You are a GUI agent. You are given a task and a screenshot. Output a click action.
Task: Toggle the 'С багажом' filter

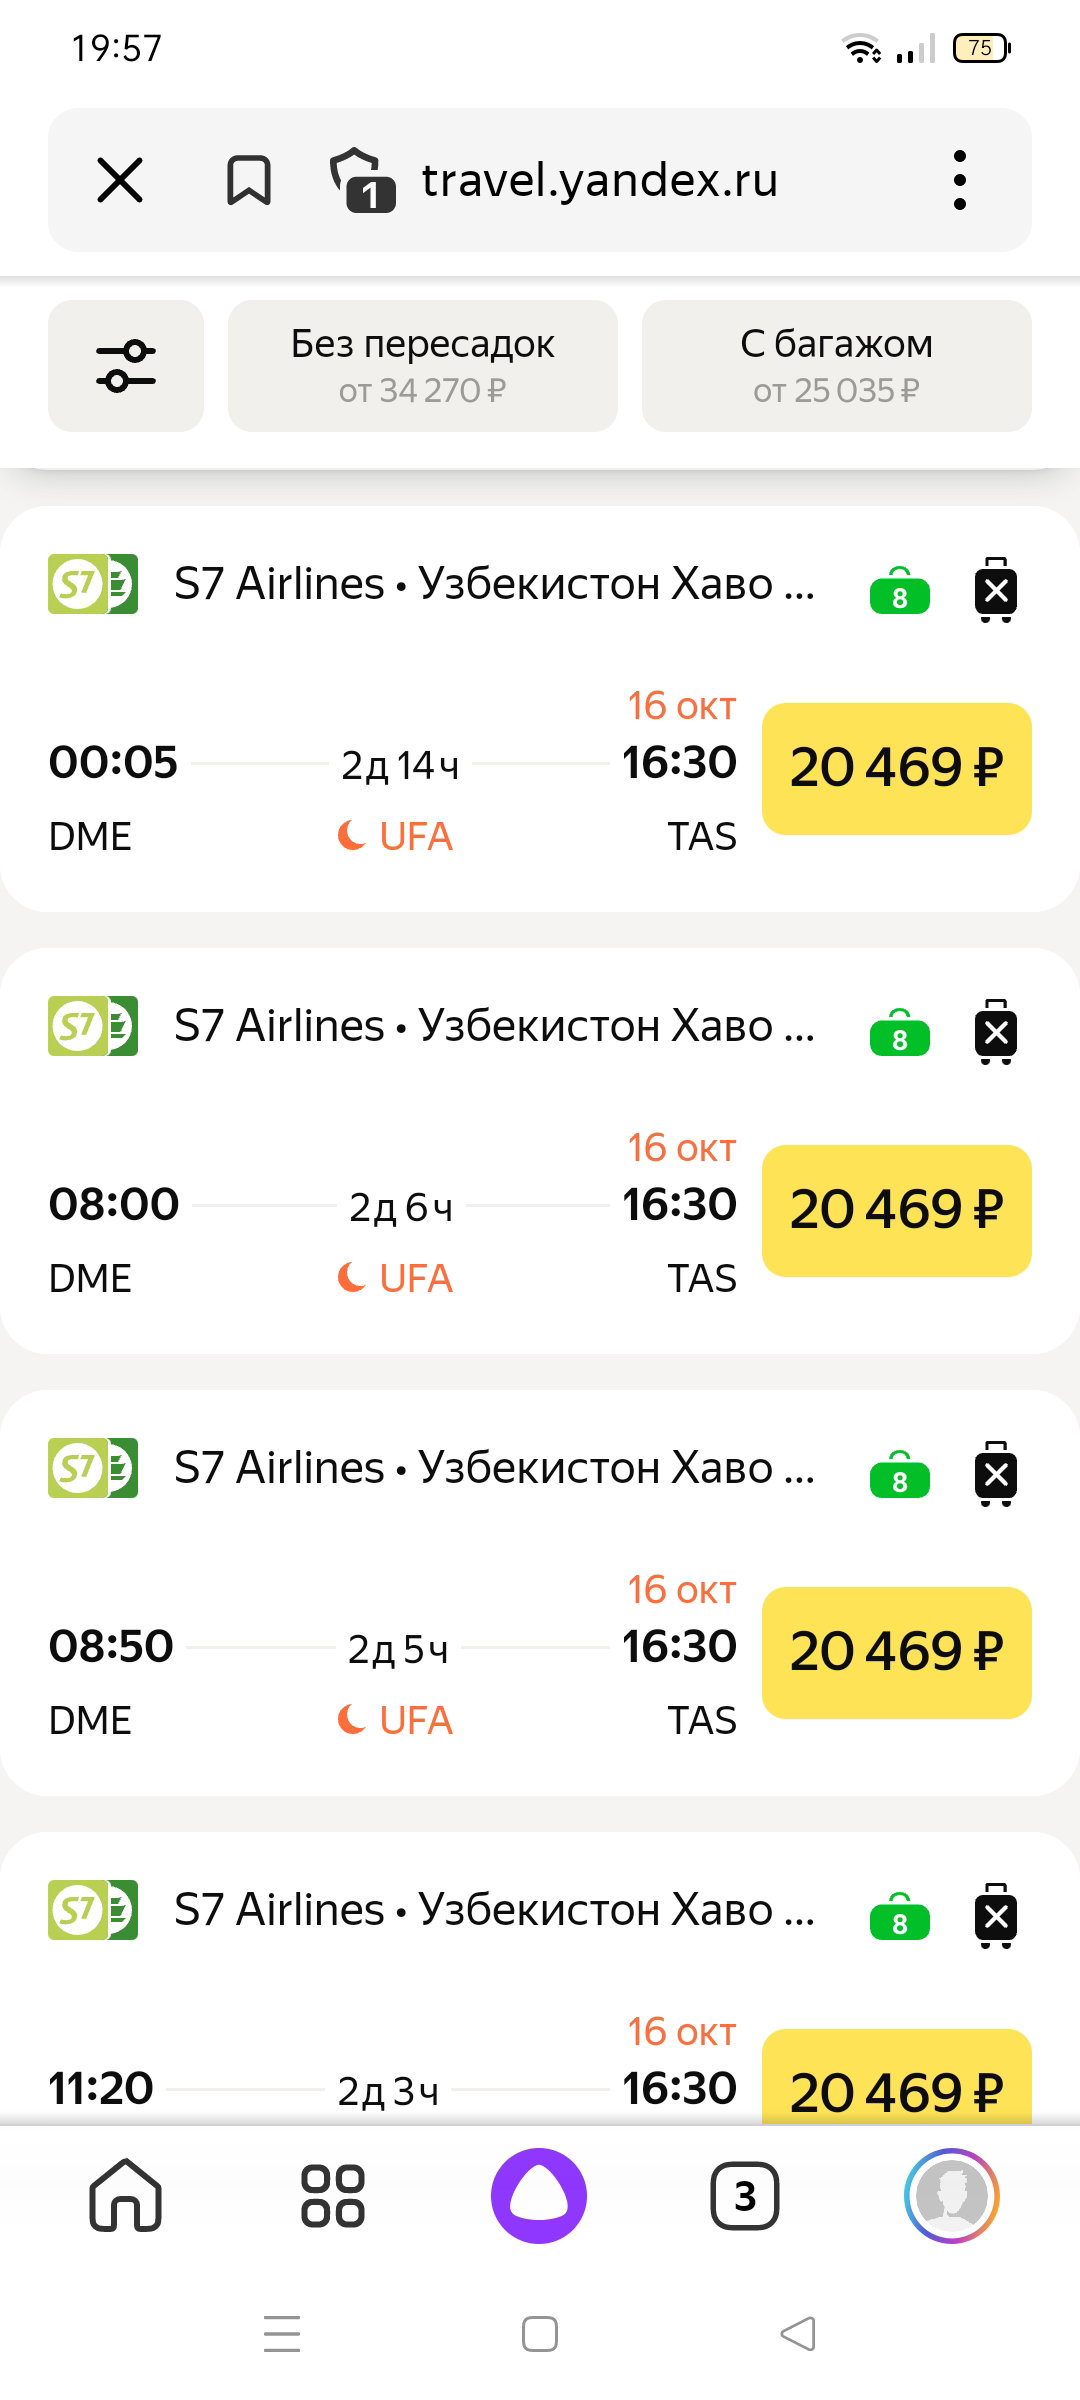(837, 366)
